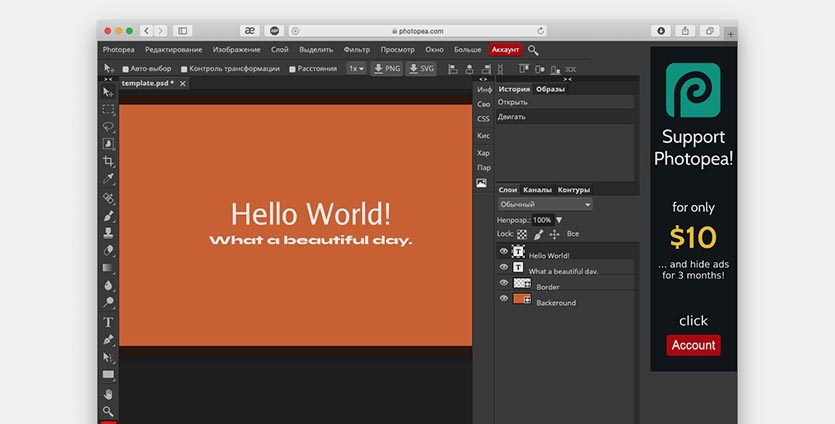Select the Crop tool
This screenshot has height=424, width=835.
click(x=108, y=161)
